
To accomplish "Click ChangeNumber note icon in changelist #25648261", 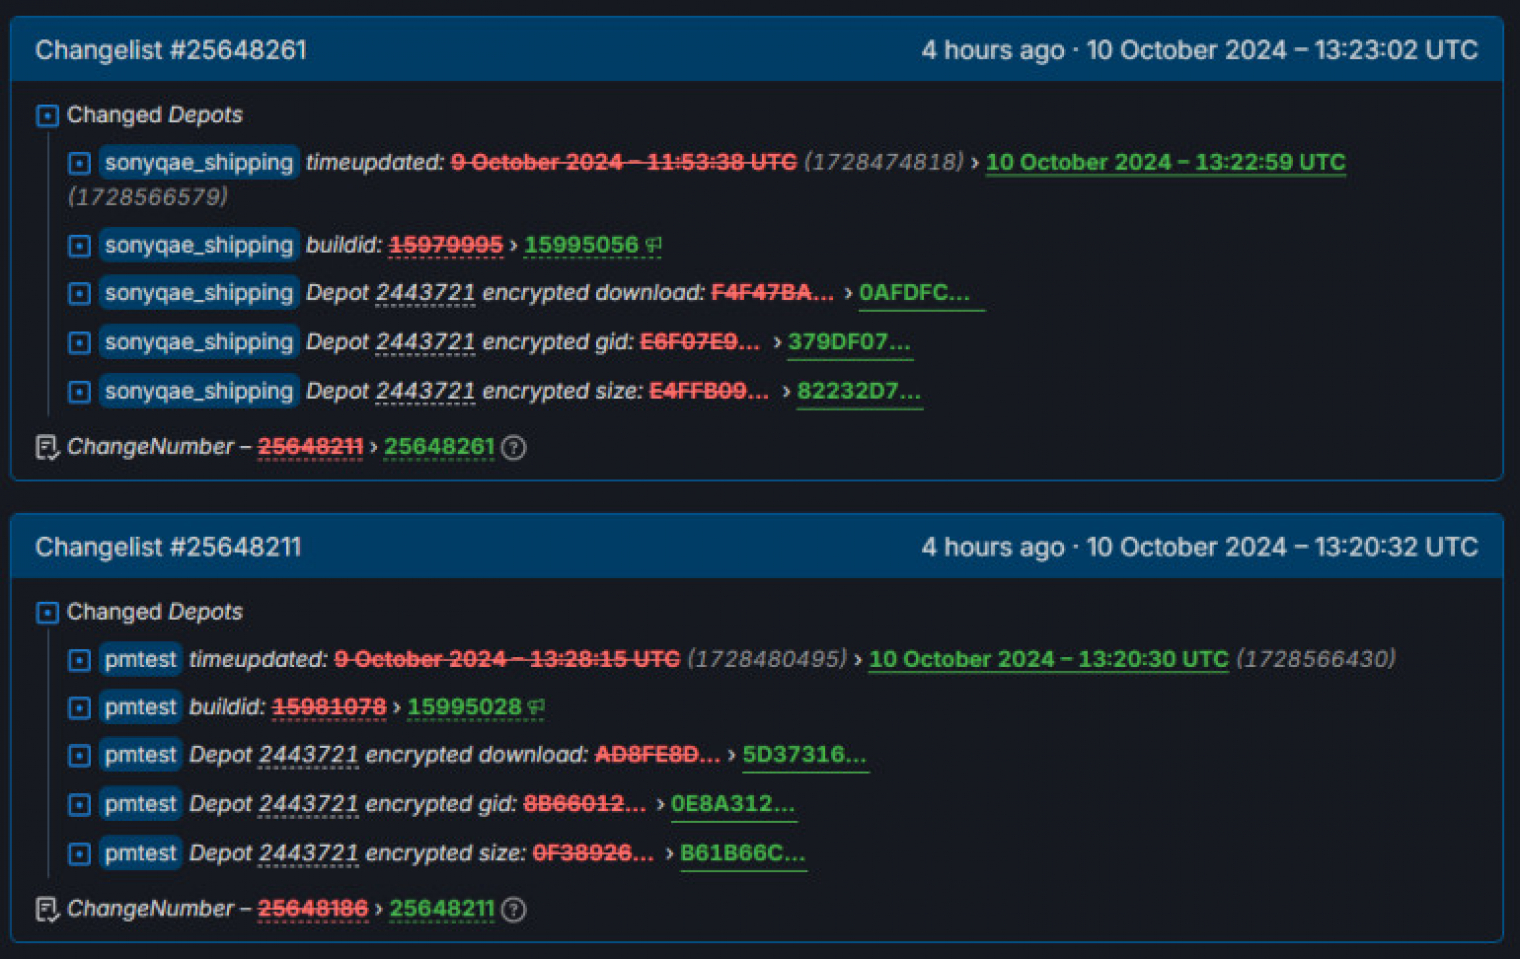I will coord(47,447).
